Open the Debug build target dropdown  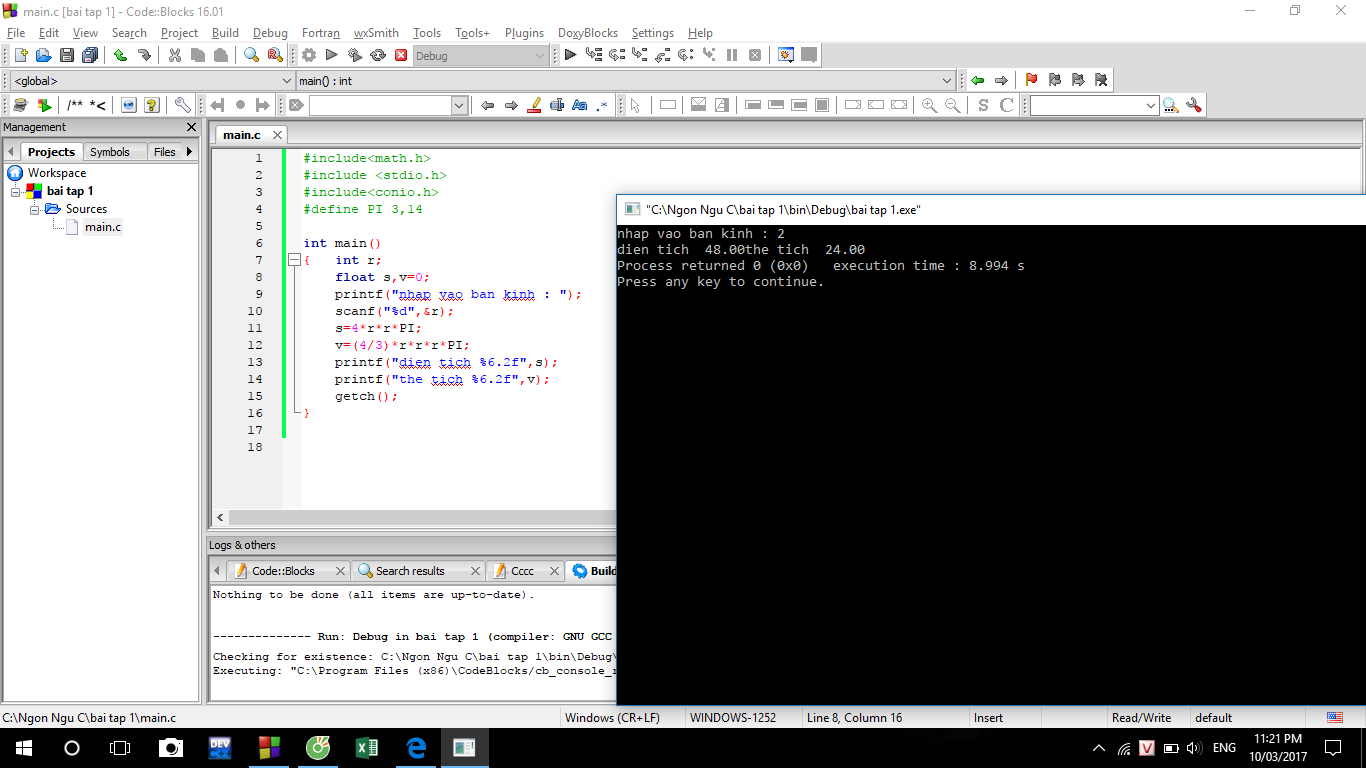[x=540, y=56]
